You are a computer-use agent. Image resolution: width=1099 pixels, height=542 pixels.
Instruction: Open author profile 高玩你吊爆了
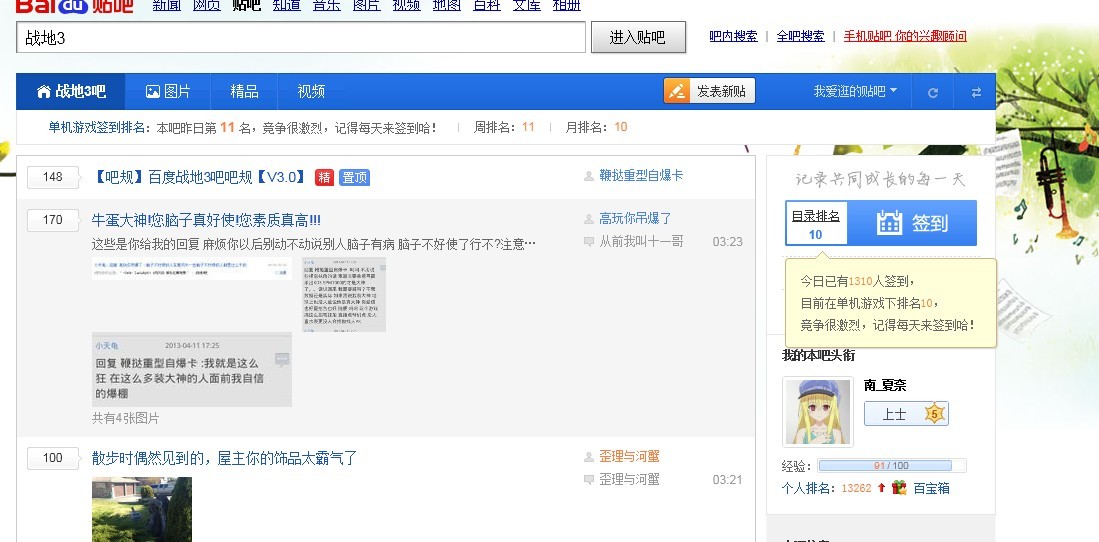635,219
